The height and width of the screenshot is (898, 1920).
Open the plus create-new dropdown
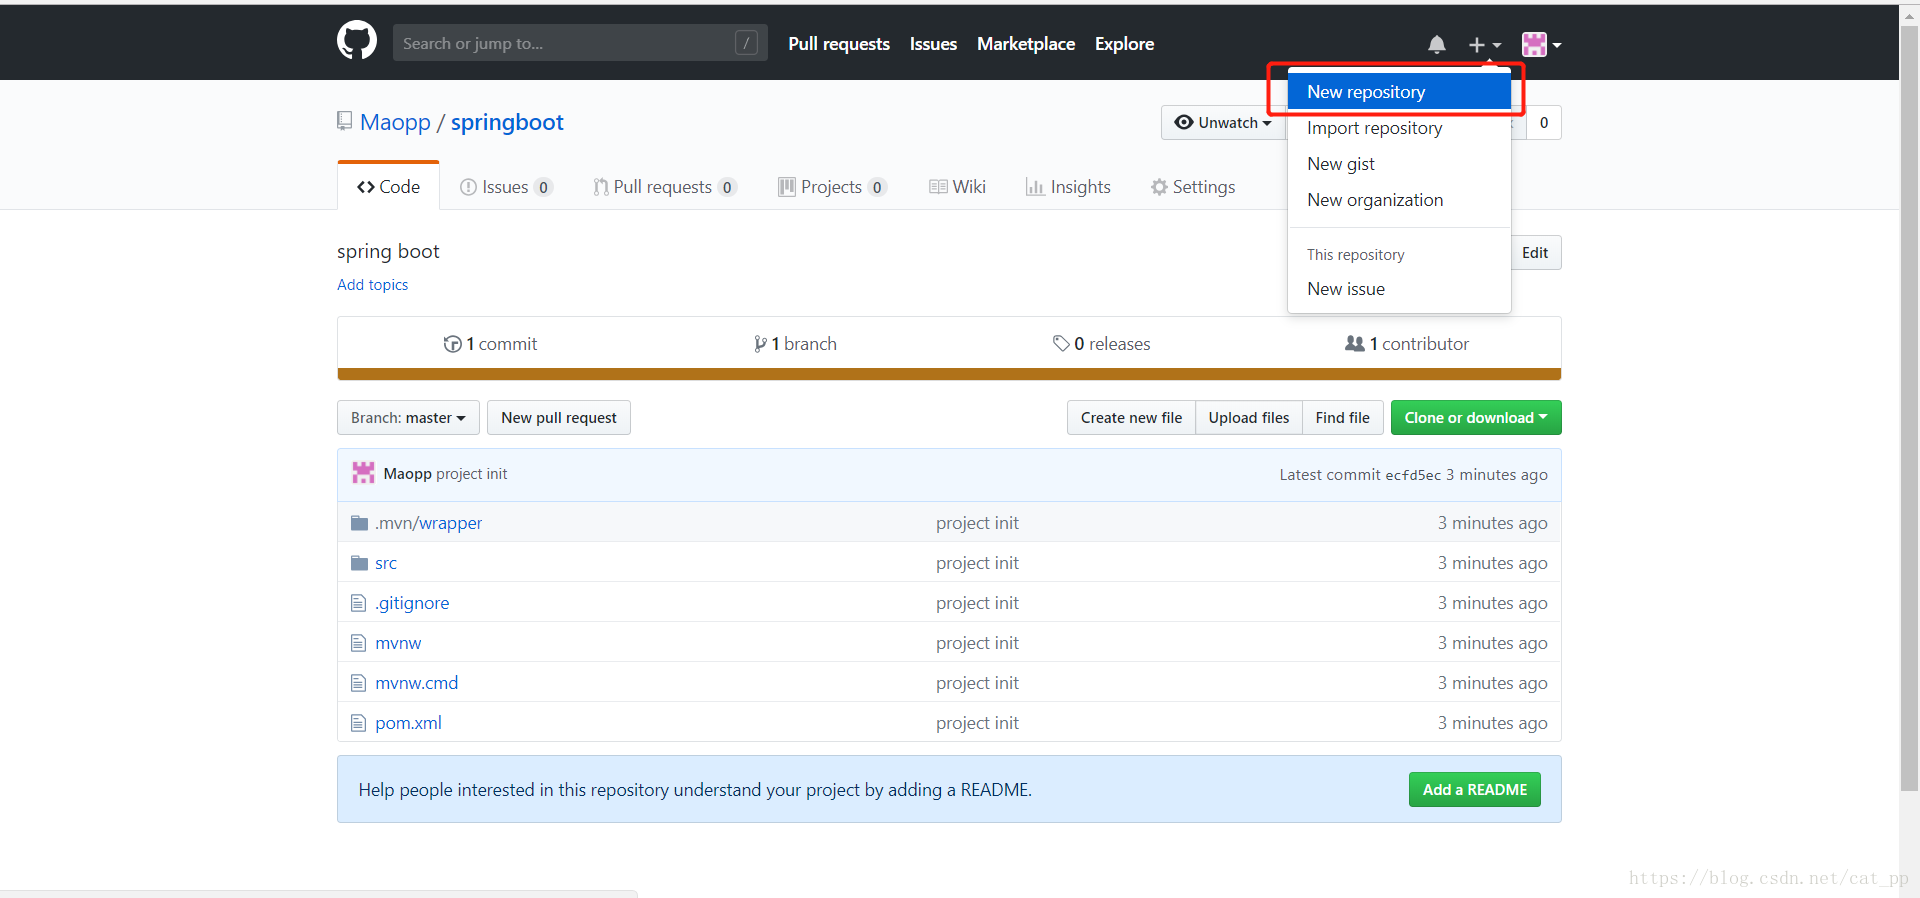click(1484, 44)
